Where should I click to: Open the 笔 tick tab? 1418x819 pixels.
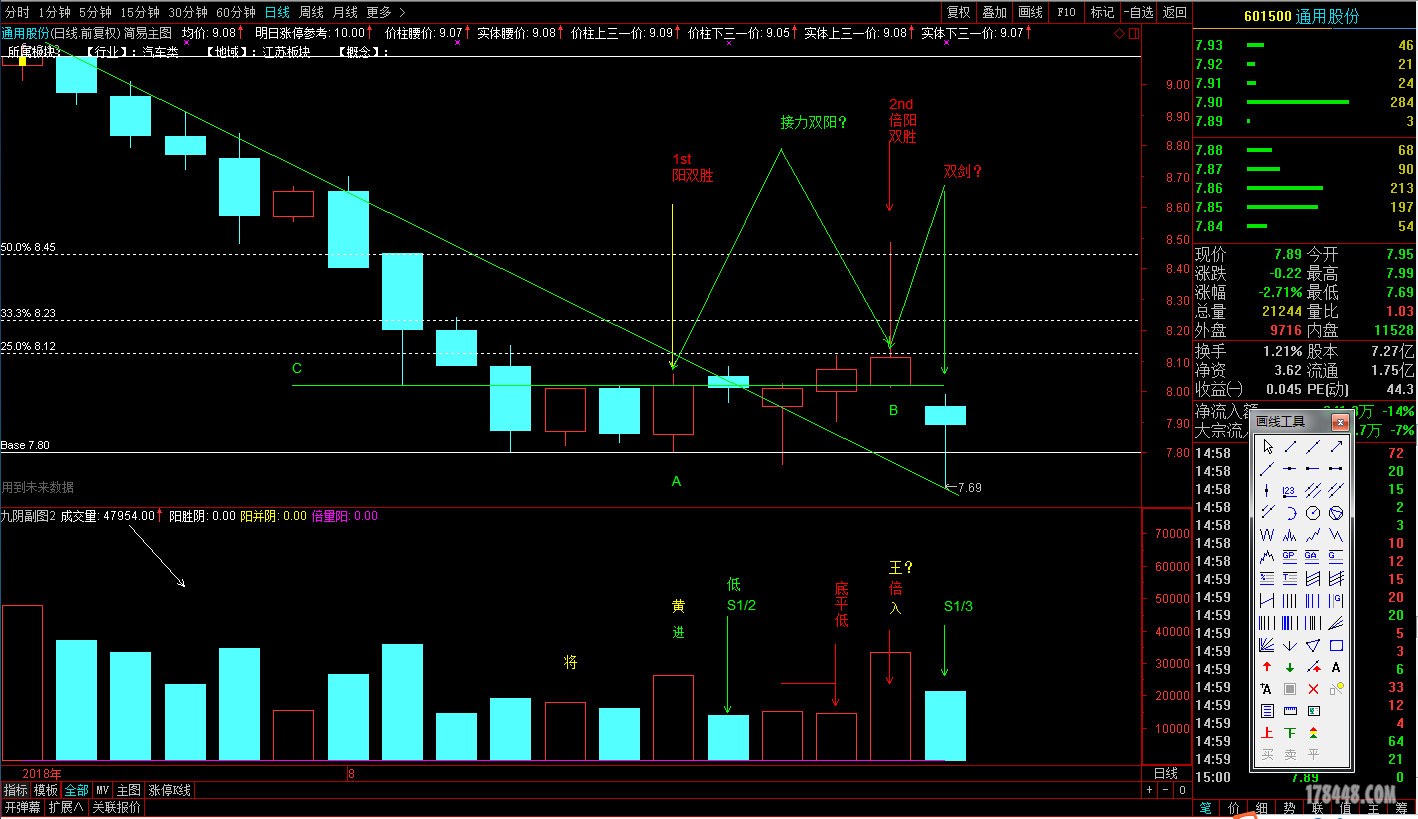[x=1206, y=807]
